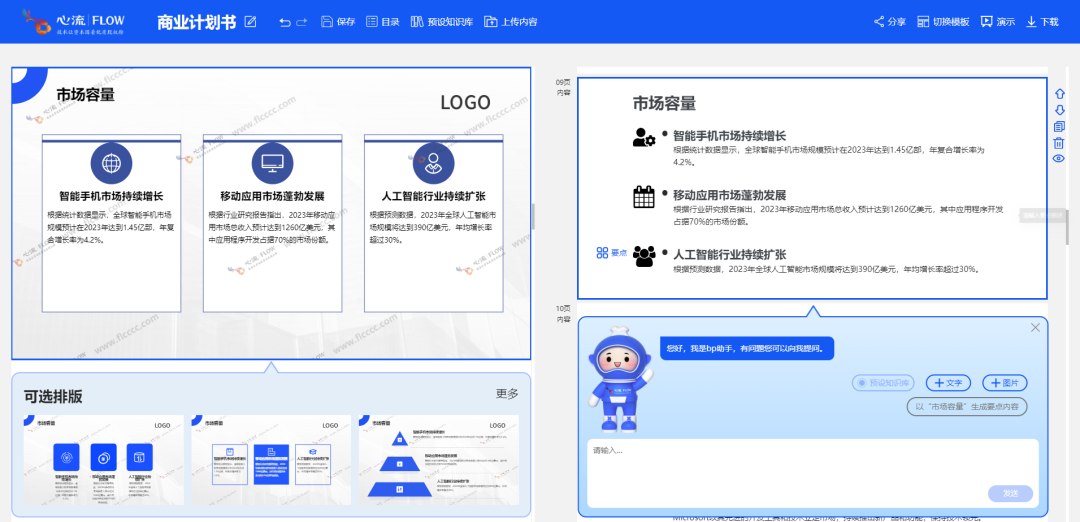
Task: Download the plan via 下载
Action: (1041, 22)
